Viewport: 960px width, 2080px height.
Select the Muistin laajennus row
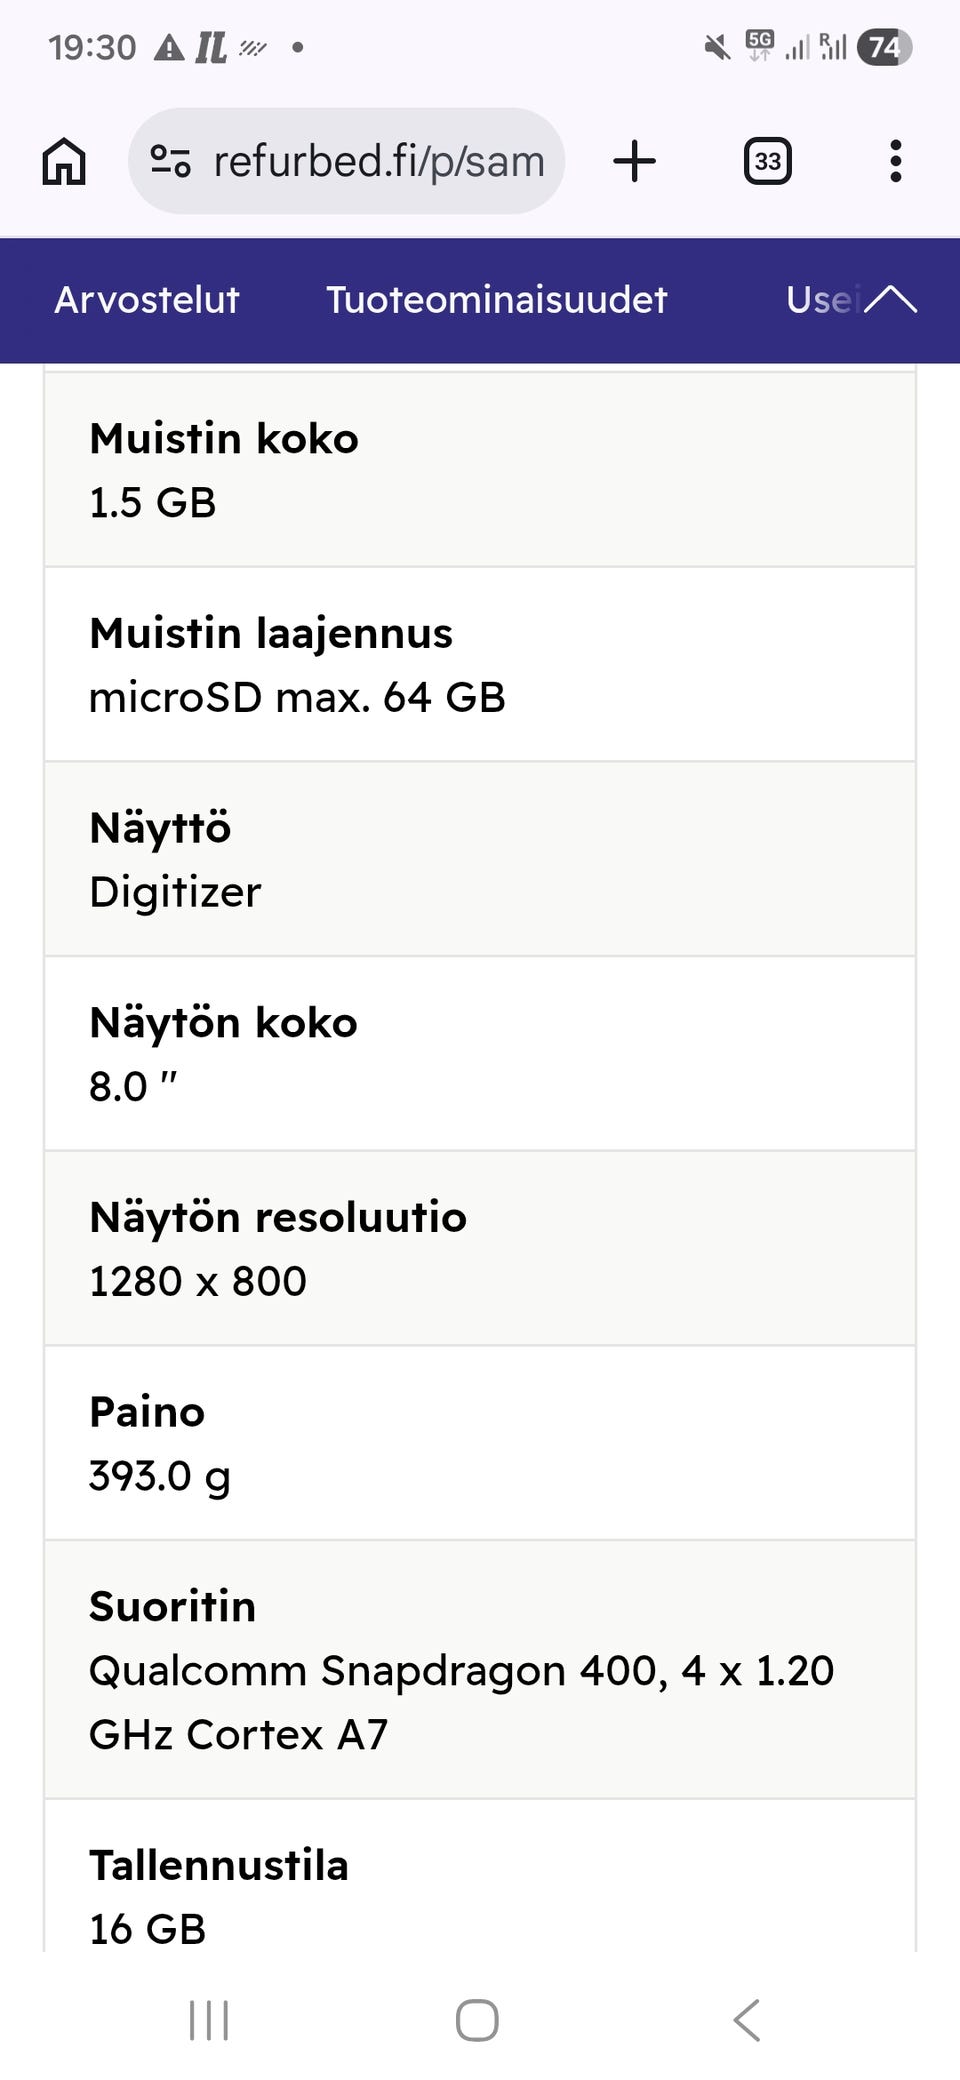pos(480,664)
